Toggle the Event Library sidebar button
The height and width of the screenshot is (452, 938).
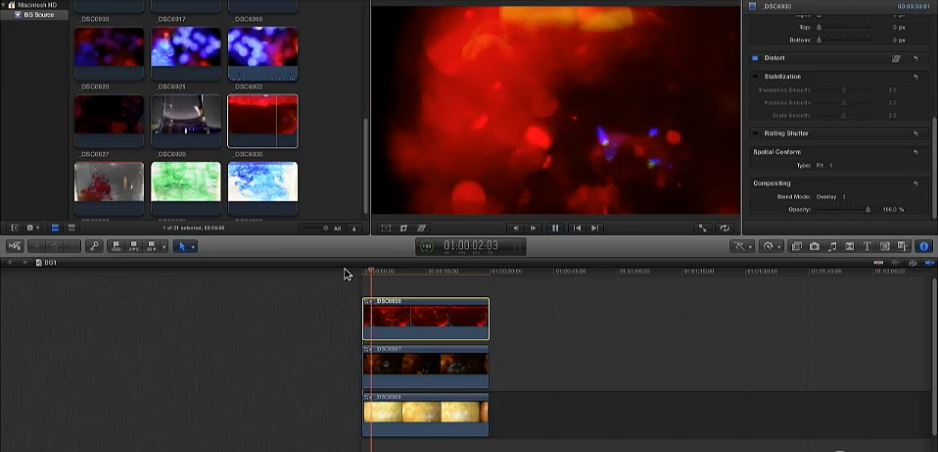14,228
